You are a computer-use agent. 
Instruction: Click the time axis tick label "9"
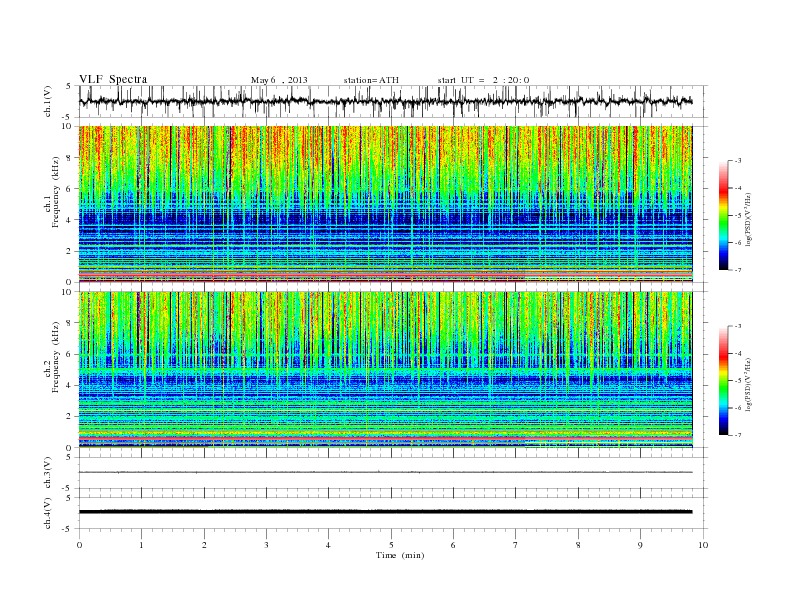(x=640, y=545)
